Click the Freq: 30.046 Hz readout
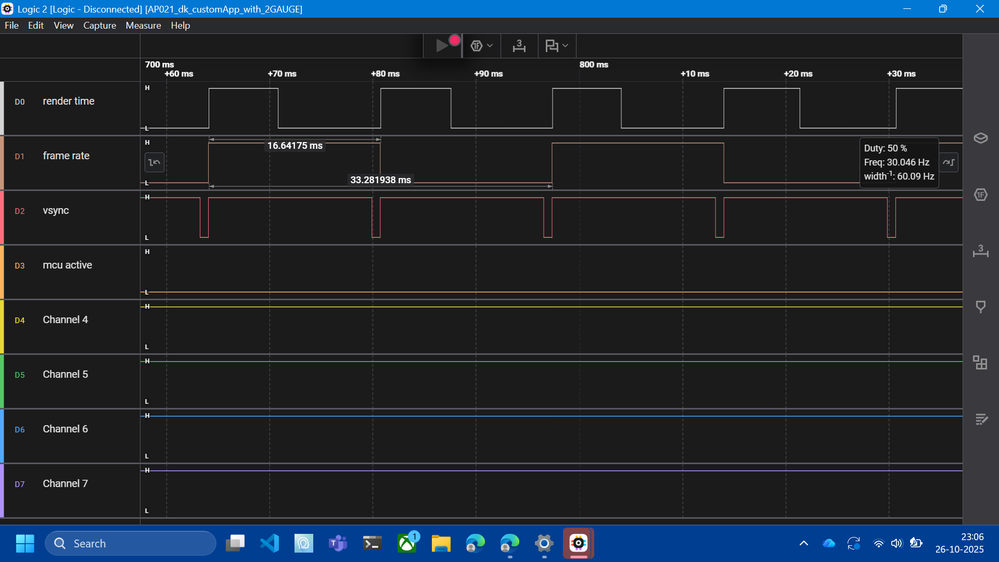The width and height of the screenshot is (999, 562). pos(896,162)
